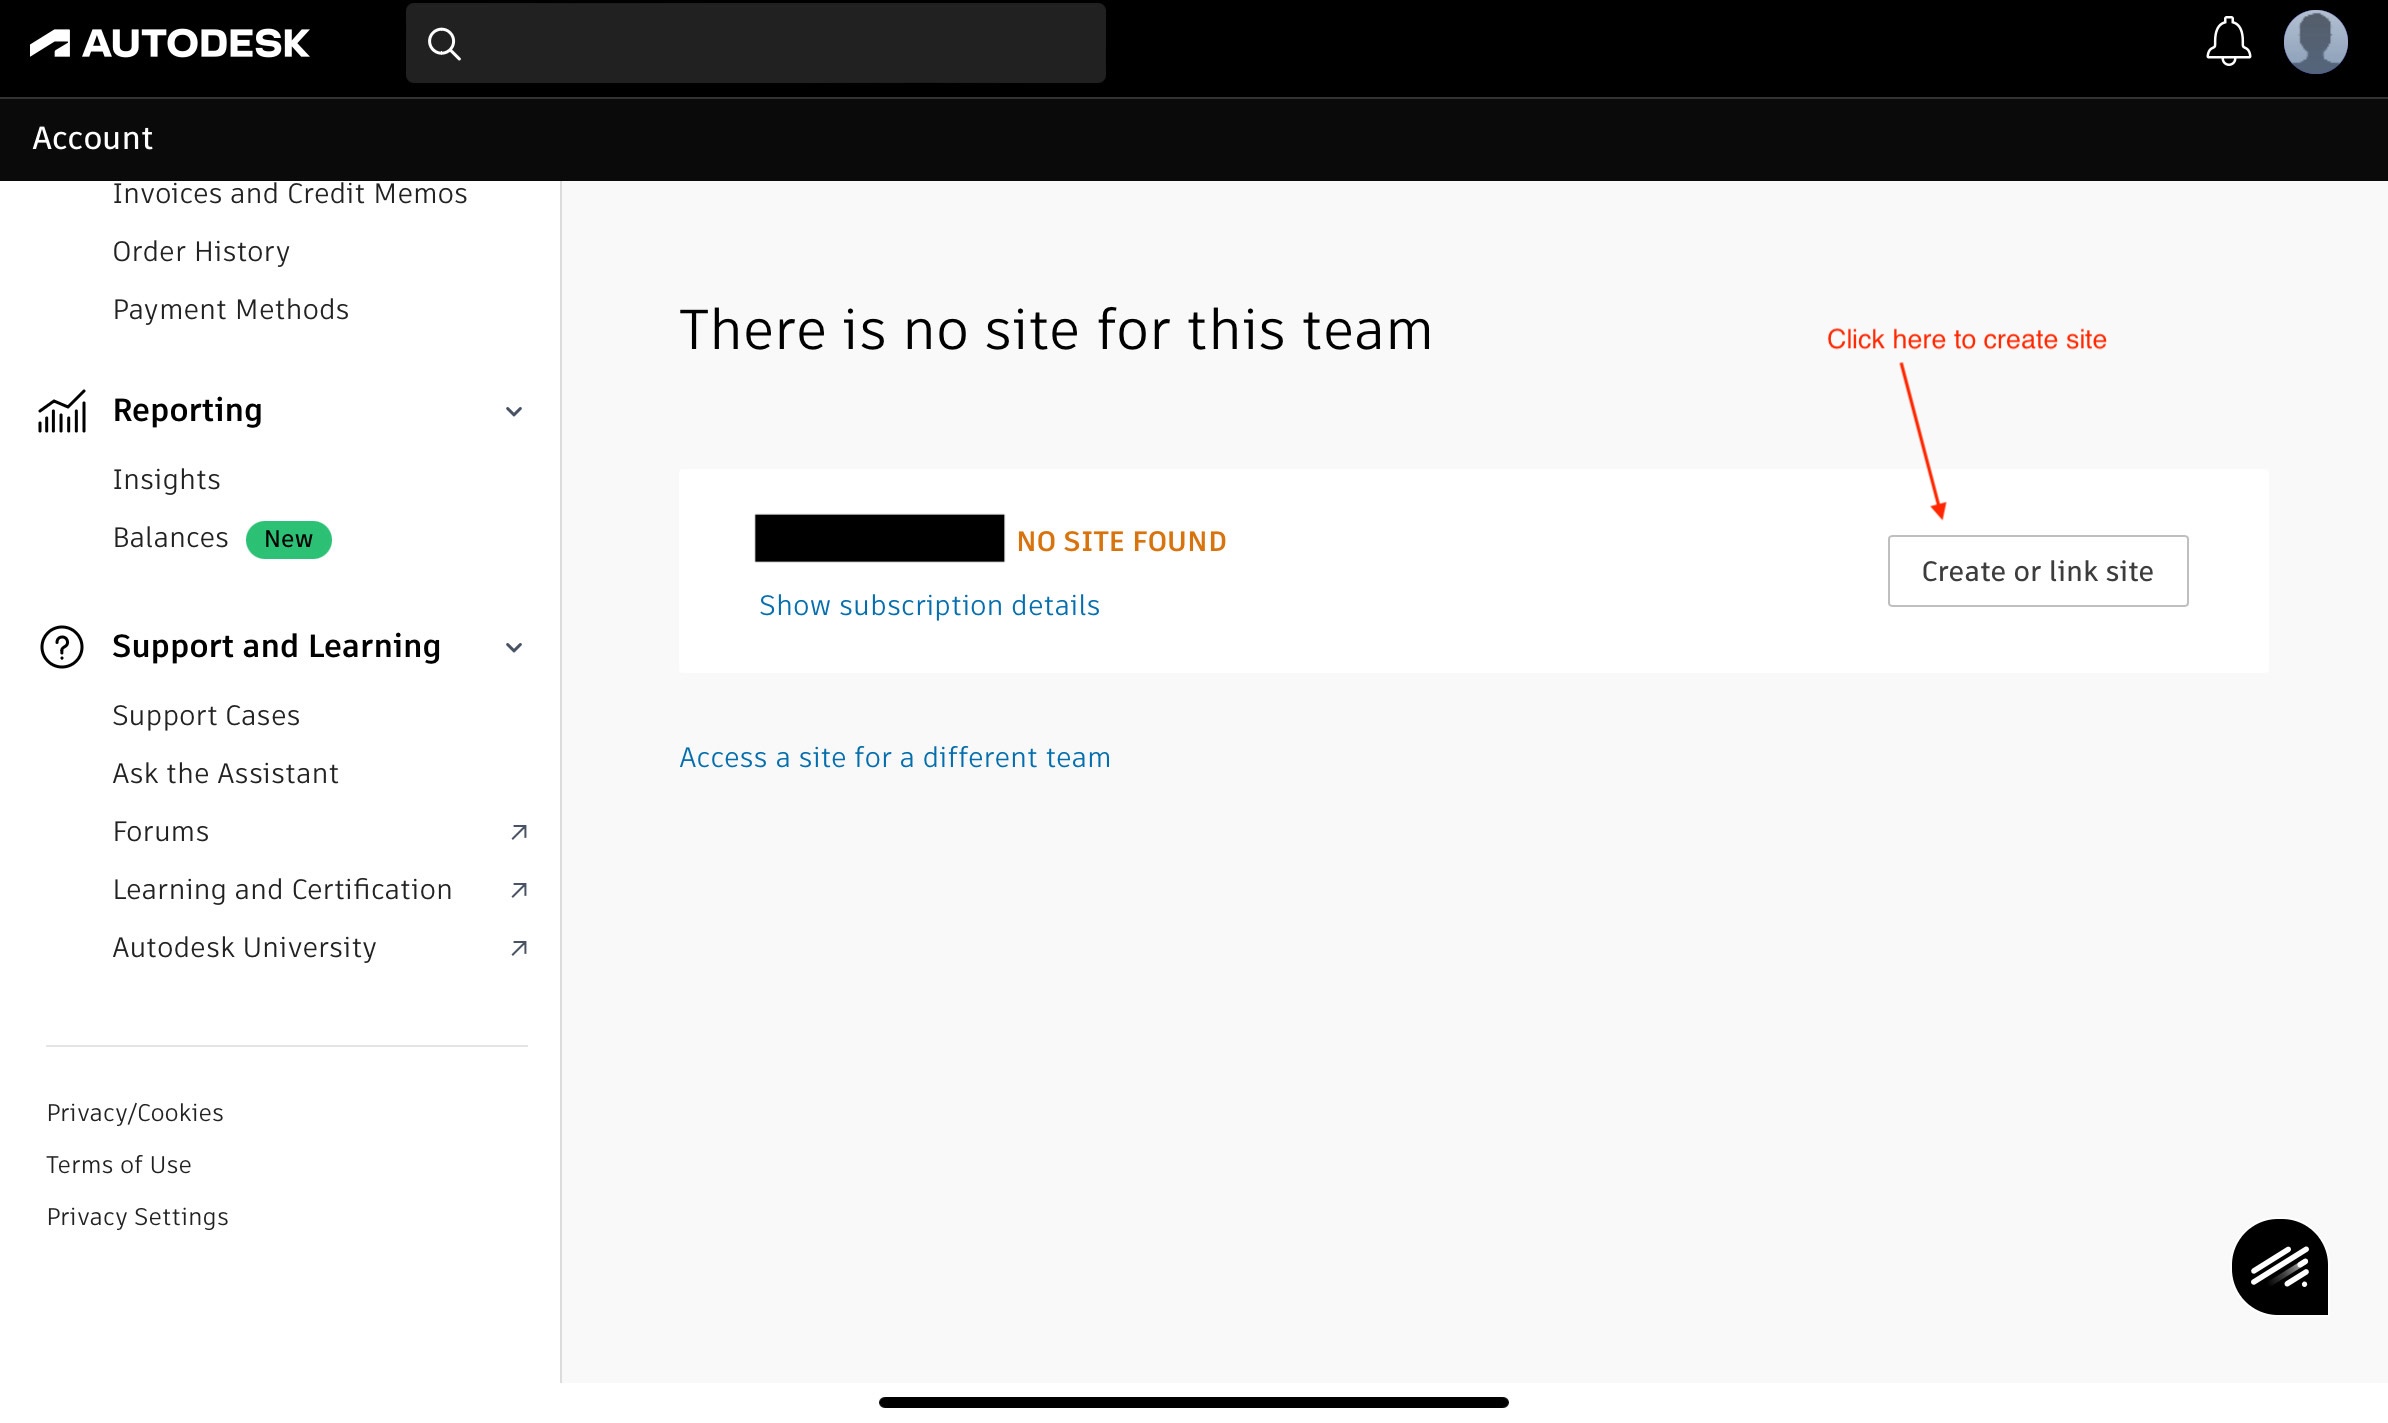Click the Reporting chart icon

tap(62, 411)
